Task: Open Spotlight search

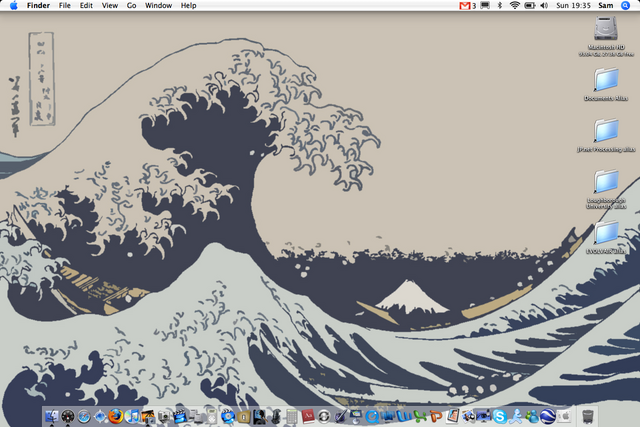Action: point(625,5)
